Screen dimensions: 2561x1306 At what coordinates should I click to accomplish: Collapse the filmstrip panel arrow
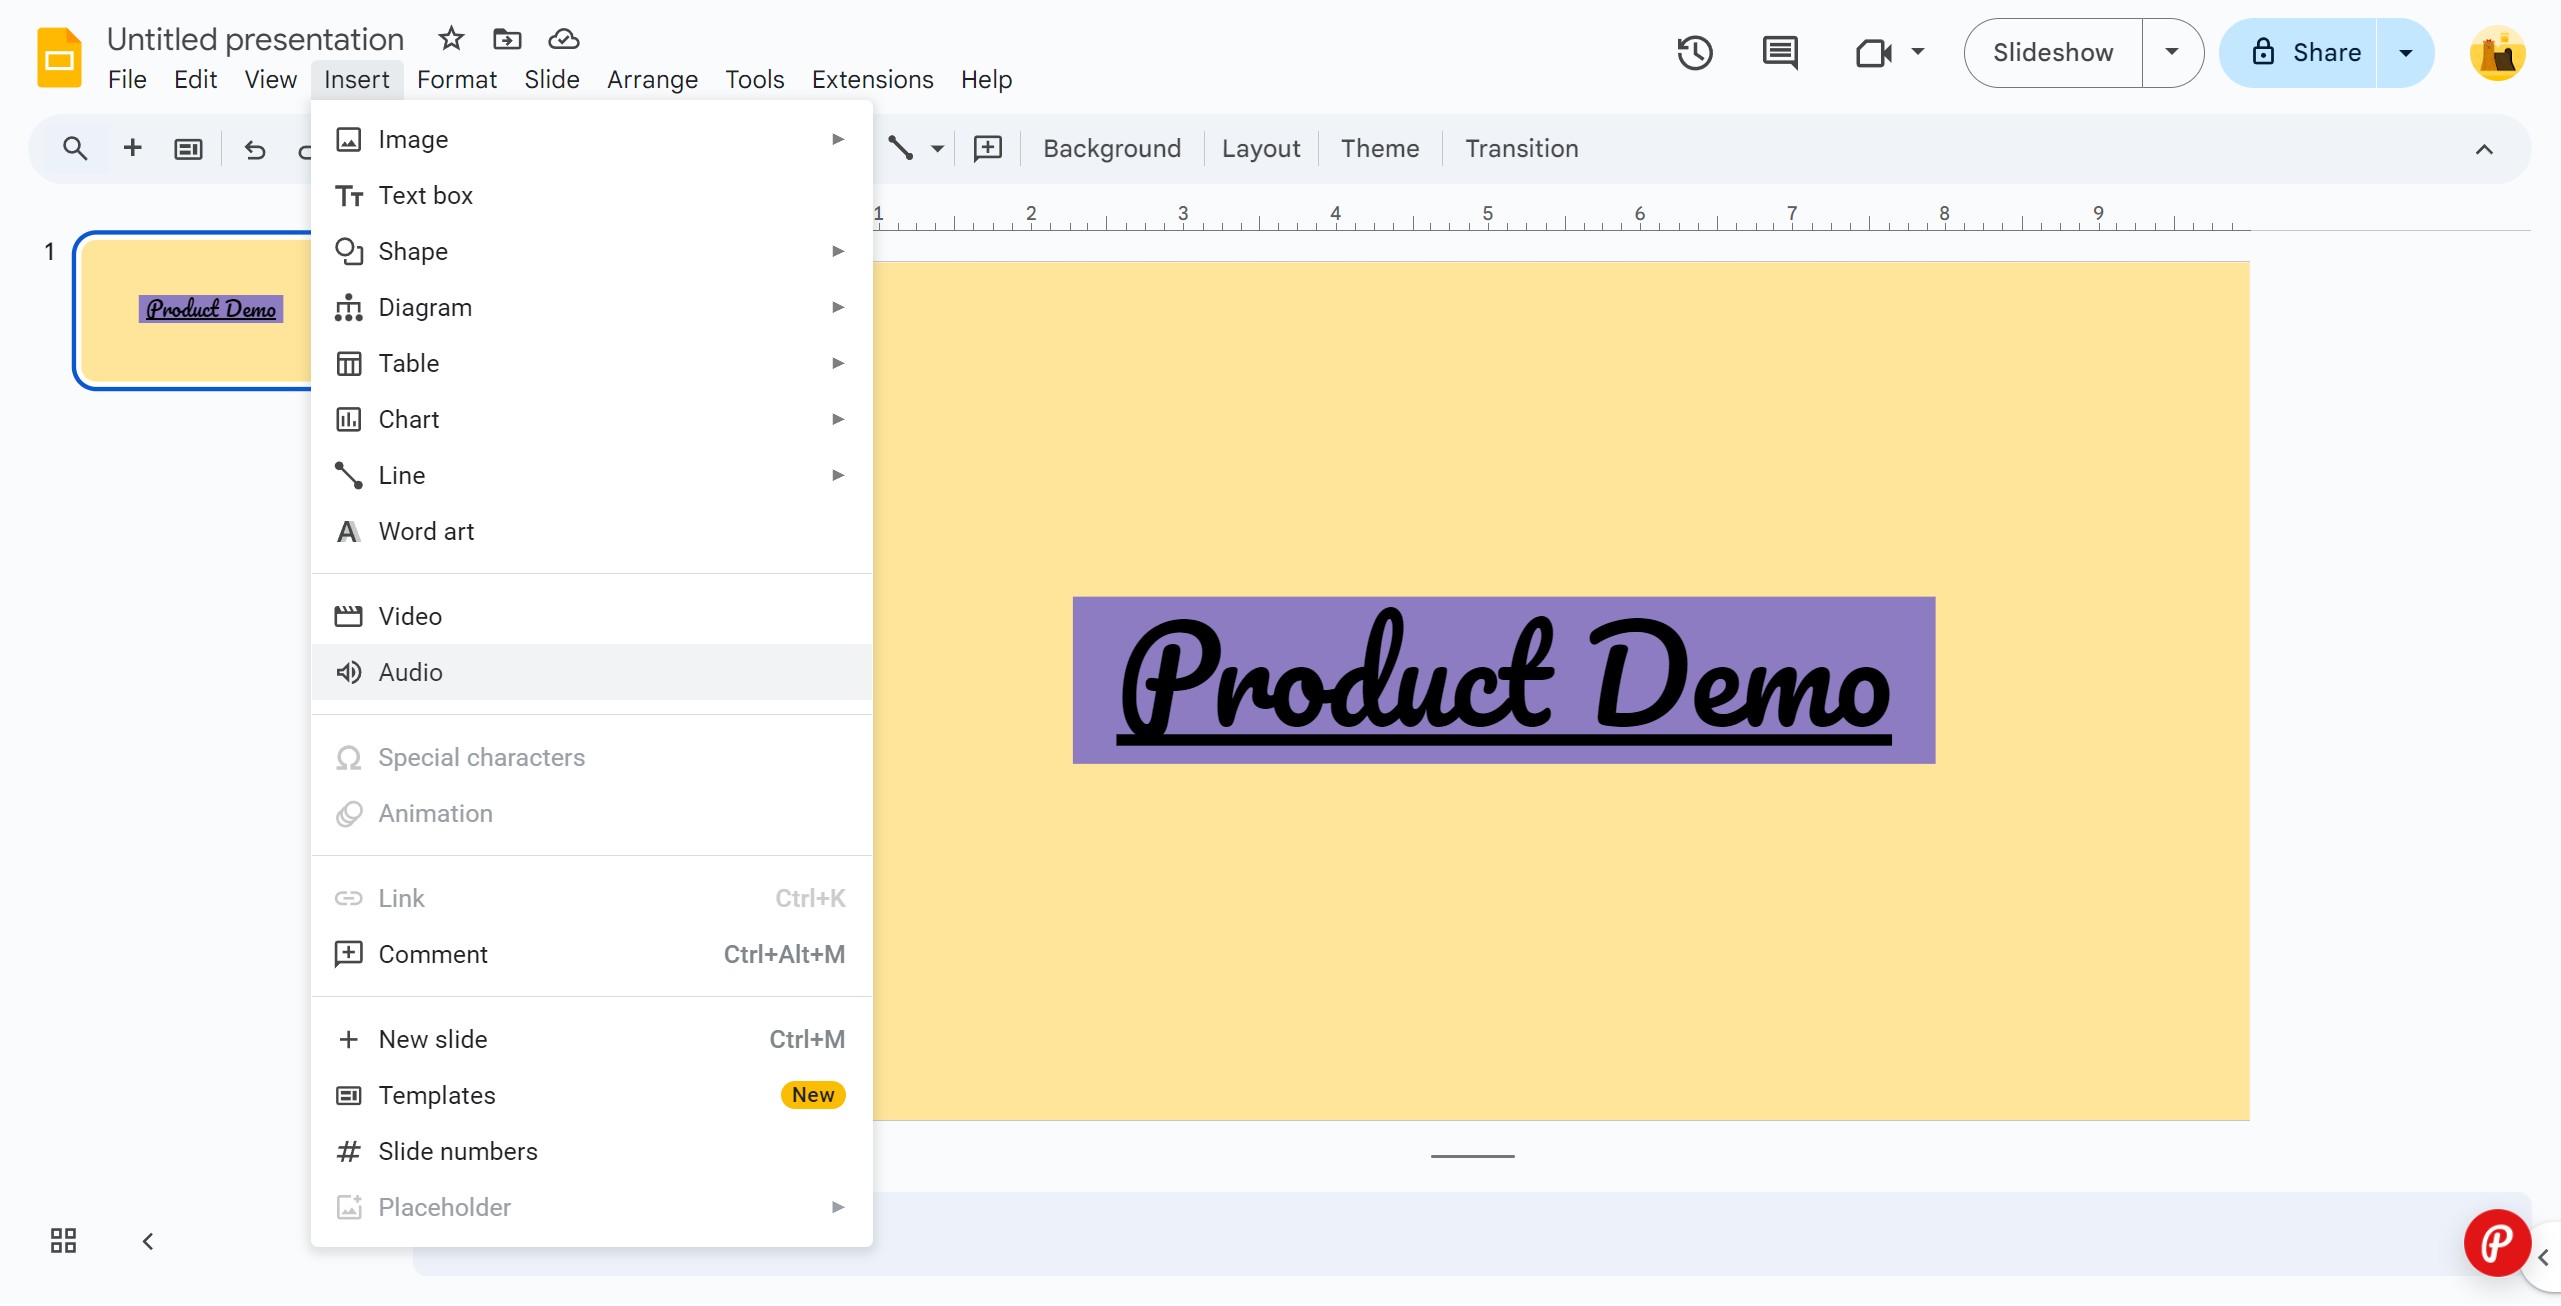pyautogui.click(x=148, y=1241)
